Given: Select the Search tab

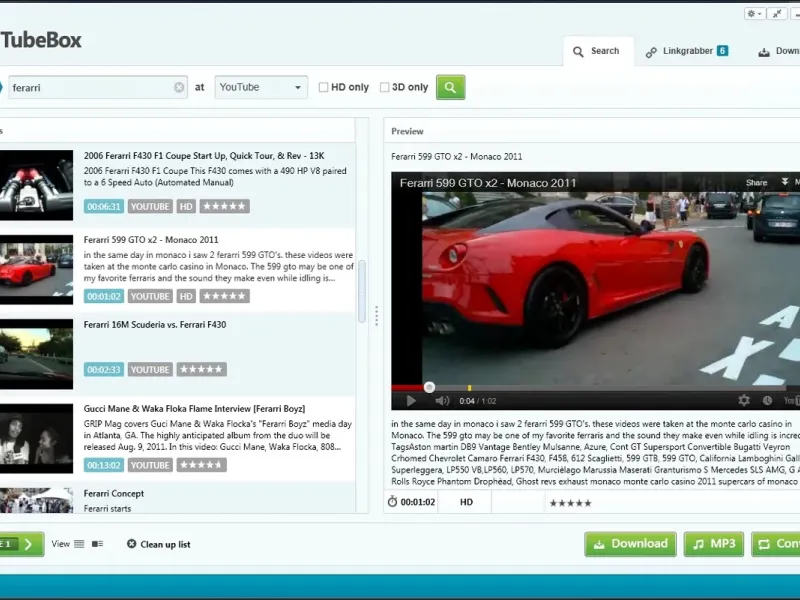Looking at the screenshot, I should pos(596,51).
